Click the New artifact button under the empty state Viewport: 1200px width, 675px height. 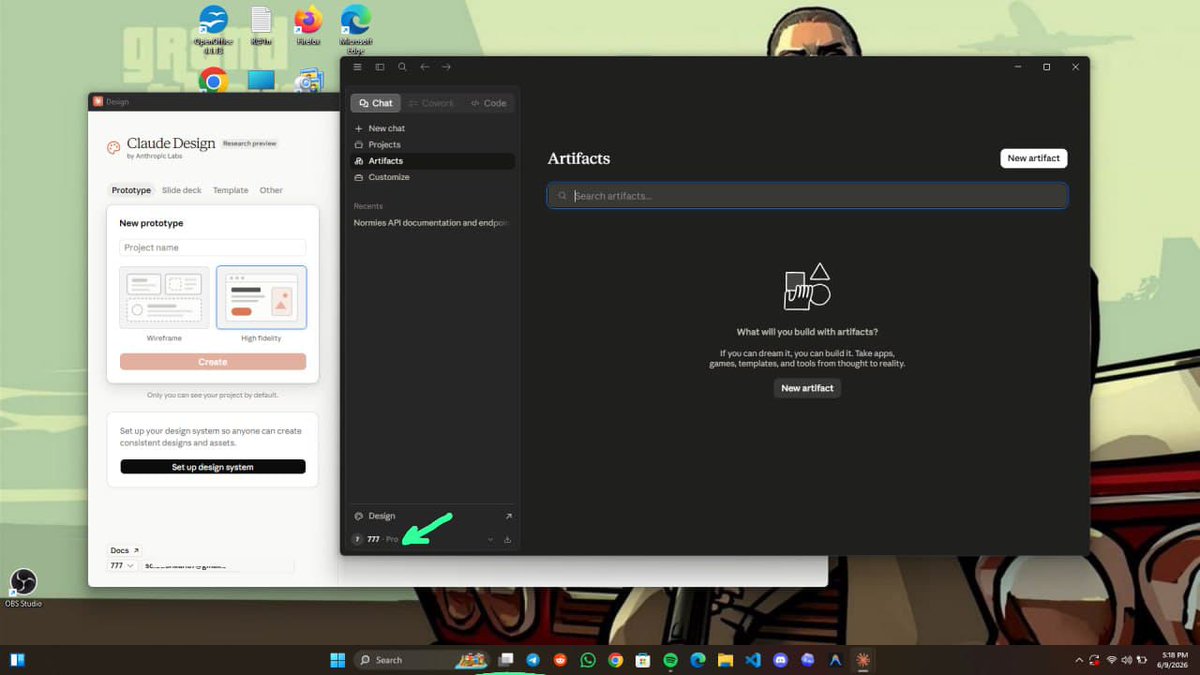coord(807,388)
